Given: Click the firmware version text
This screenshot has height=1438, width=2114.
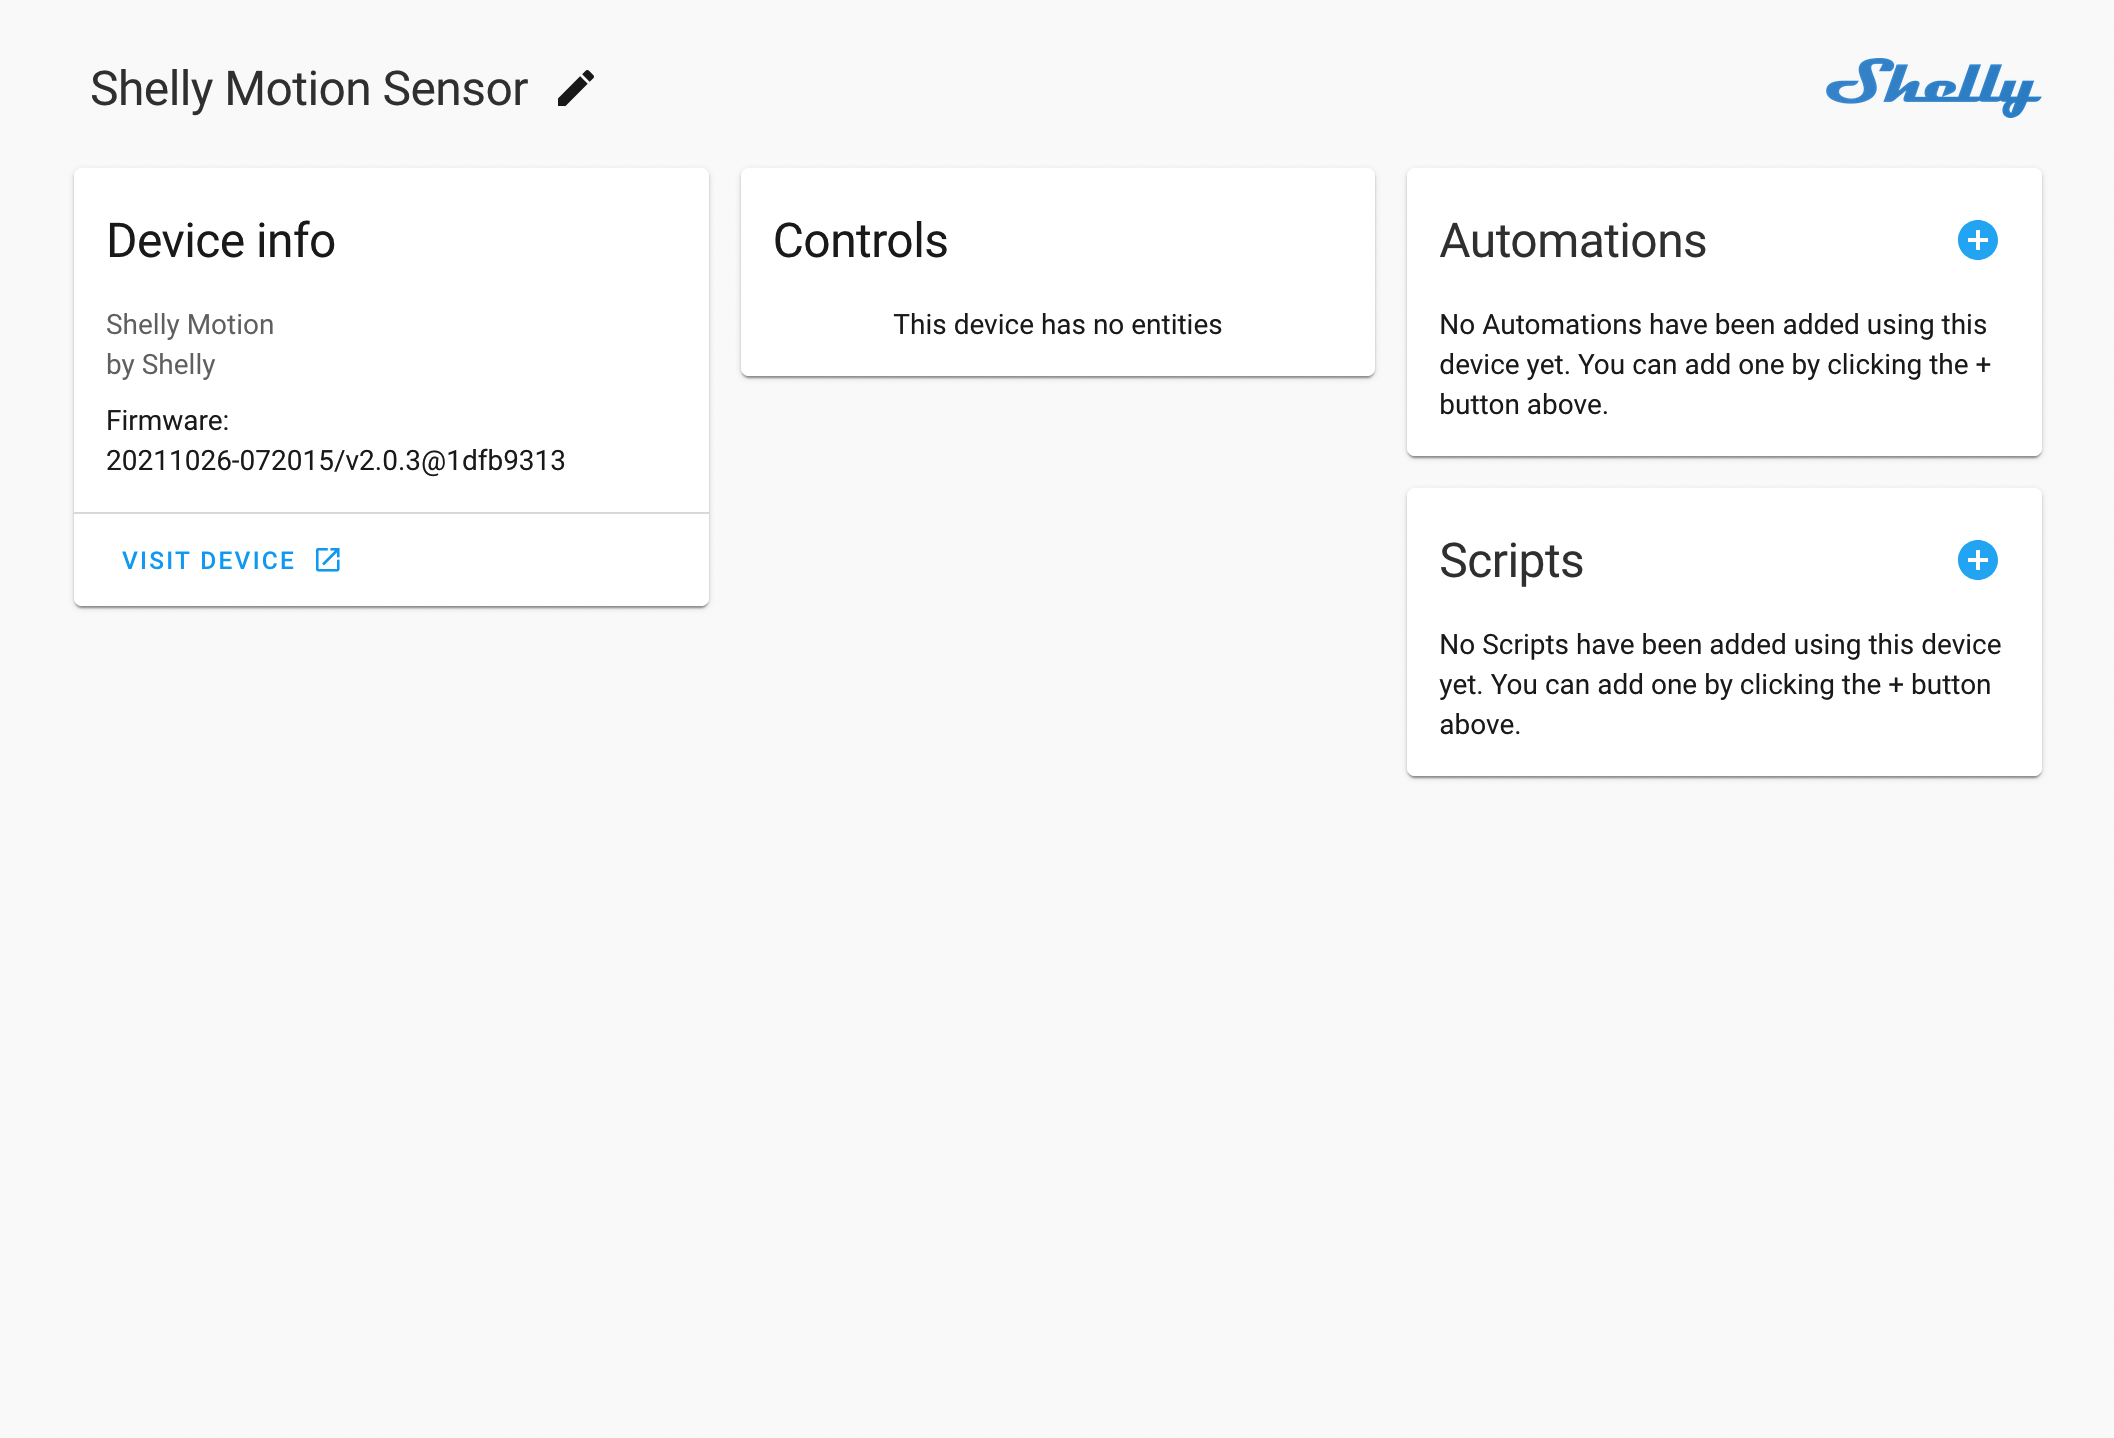Looking at the screenshot, I should (335, 460).
